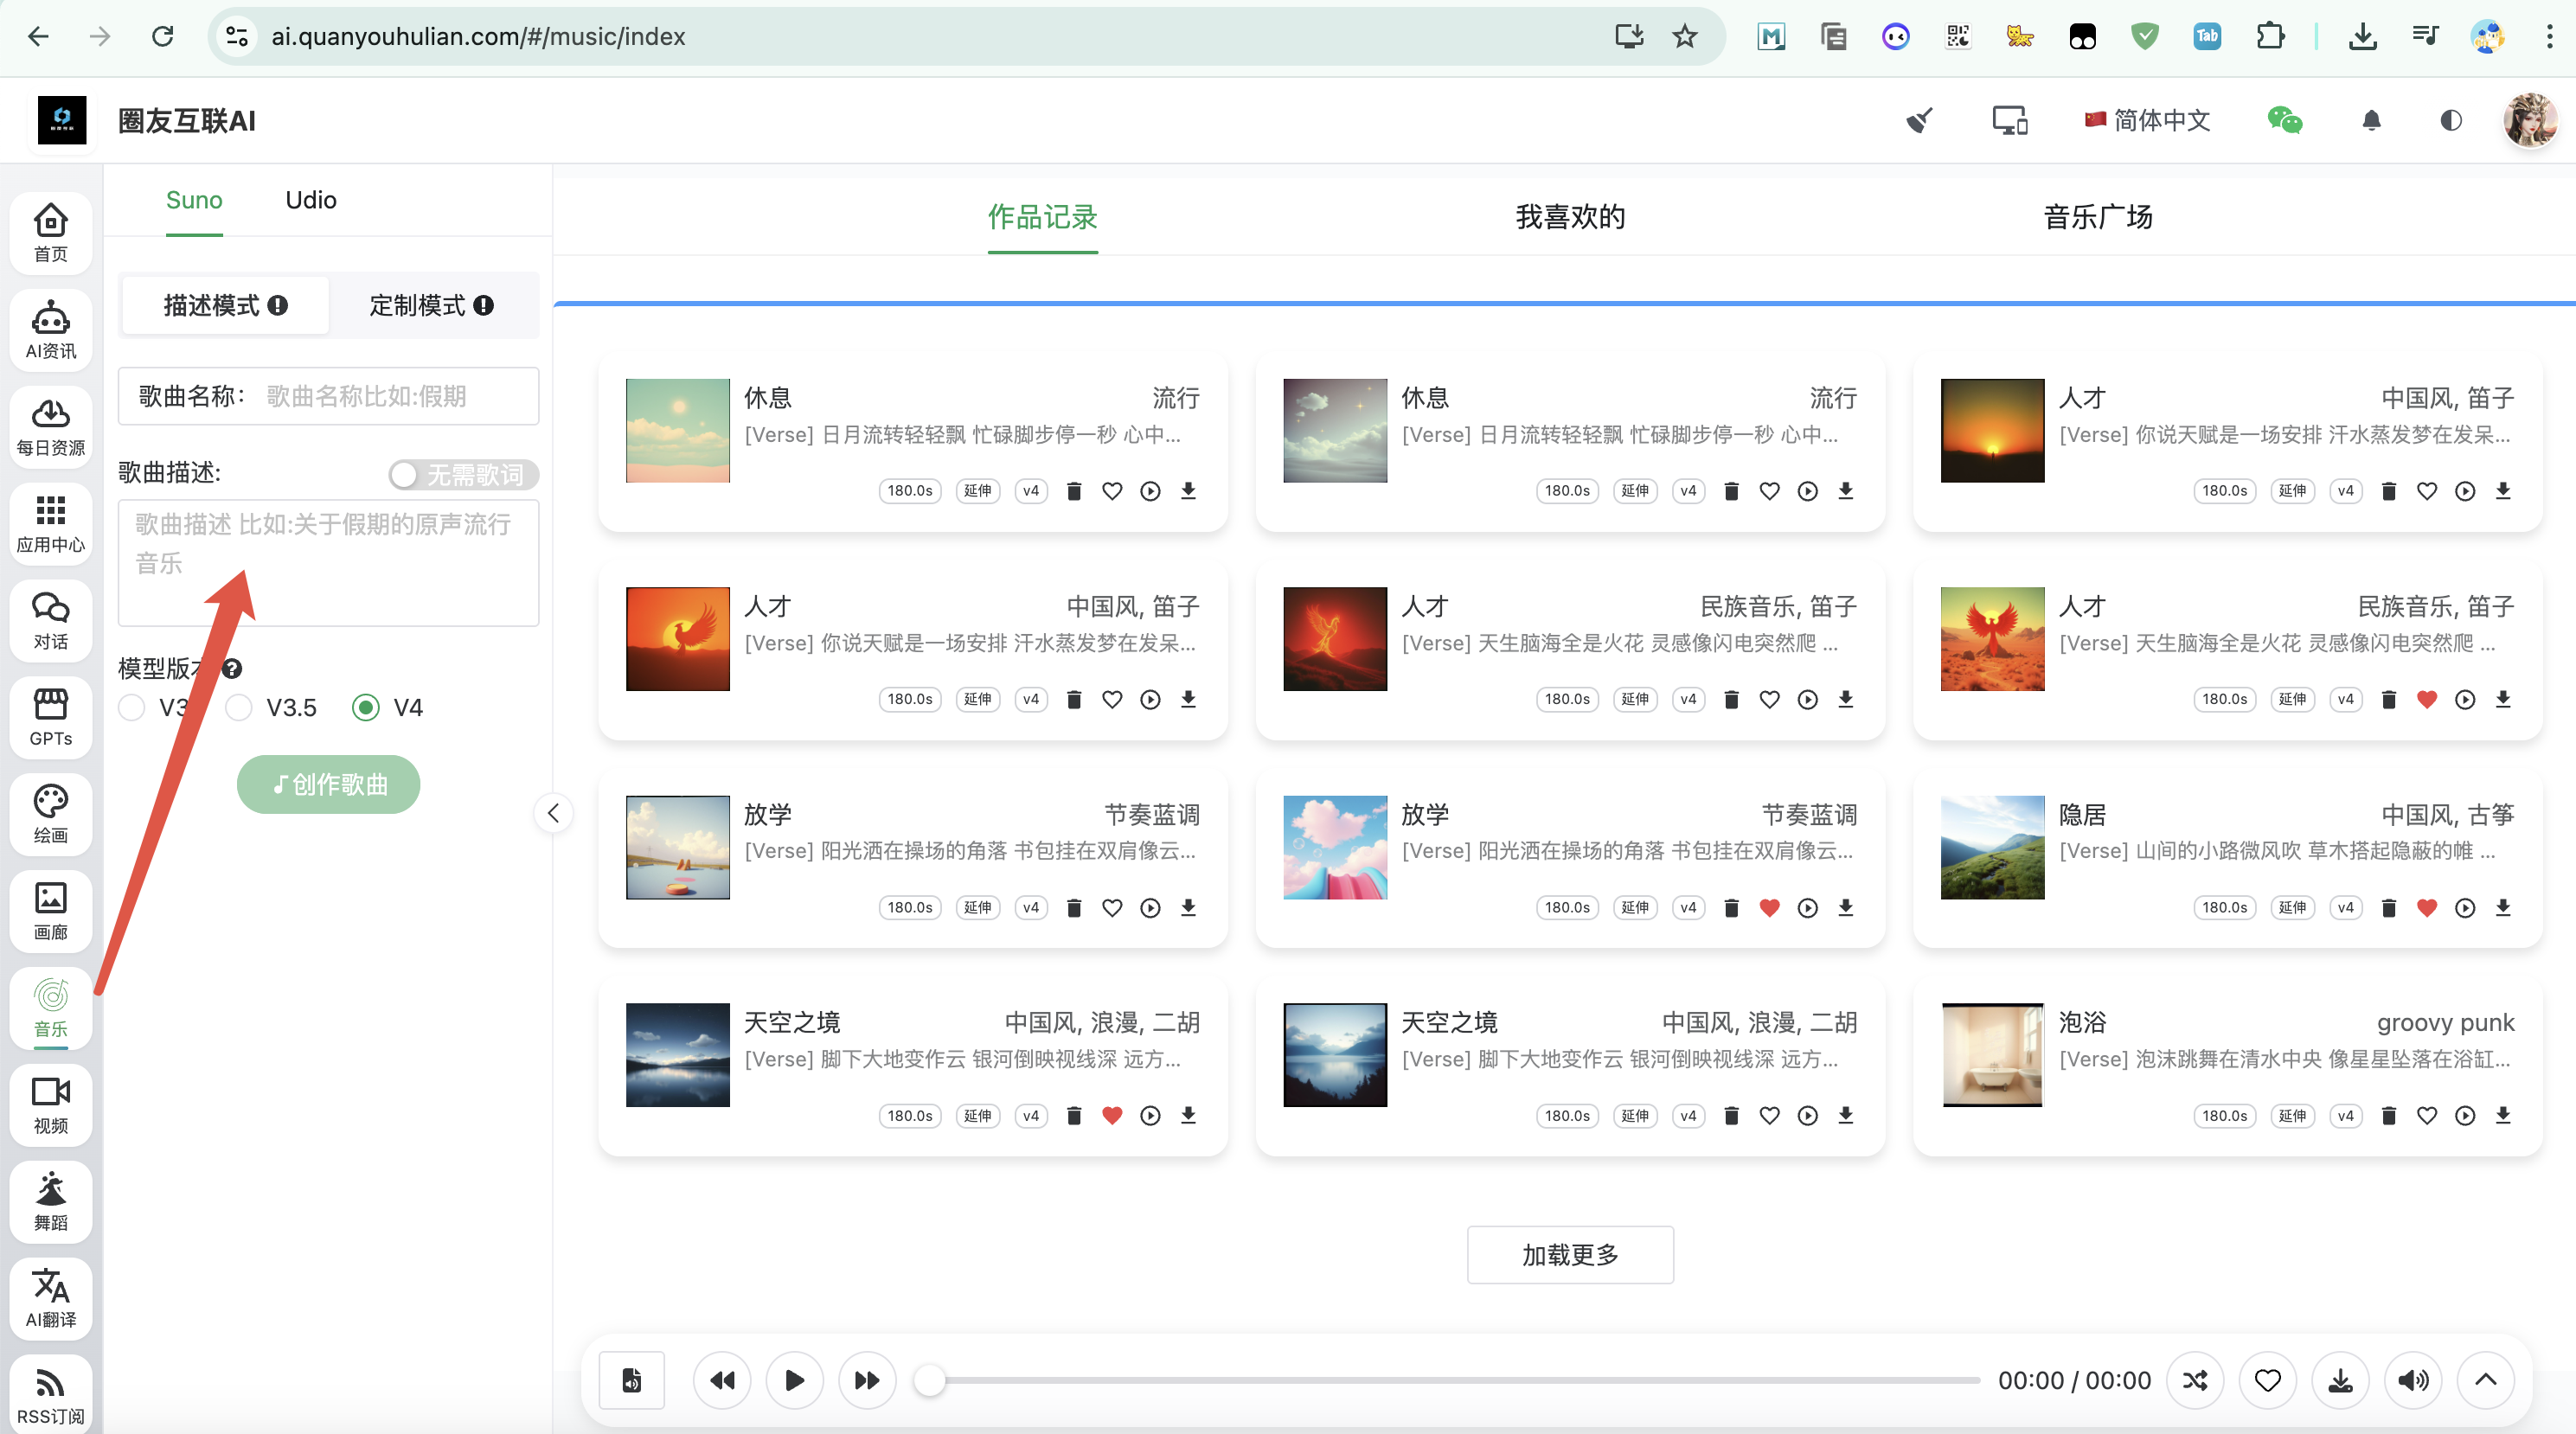
Task: Like the first 休息 song card
Action: (x=1112, y=491)
